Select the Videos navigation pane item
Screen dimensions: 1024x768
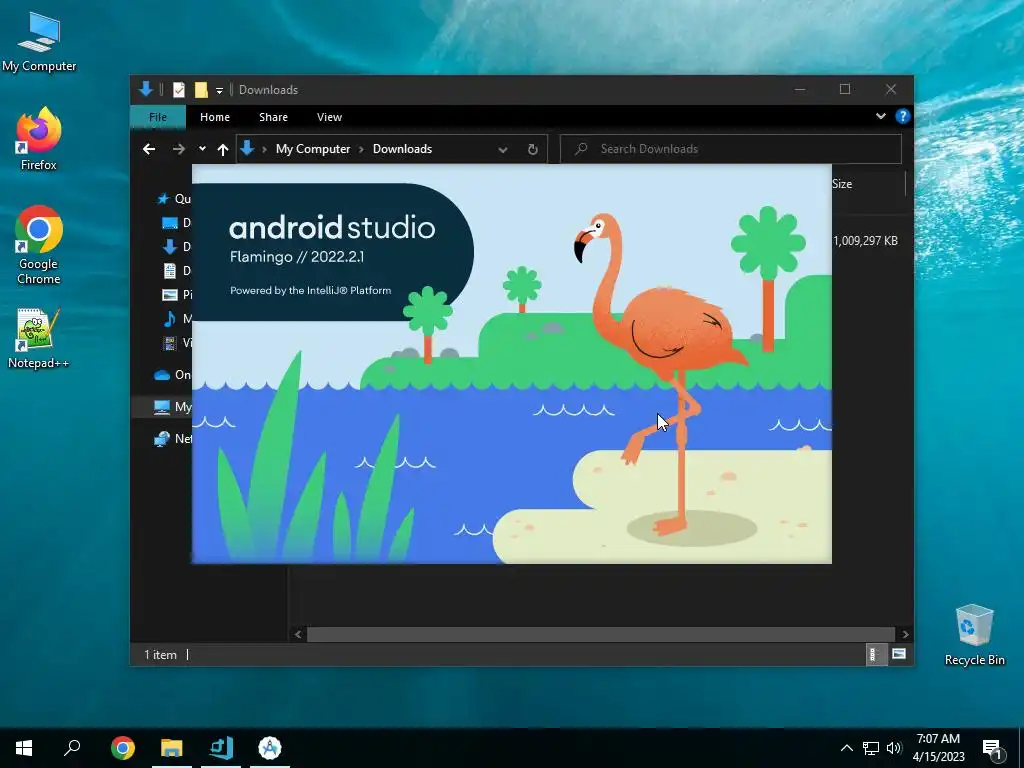point(176,343)
